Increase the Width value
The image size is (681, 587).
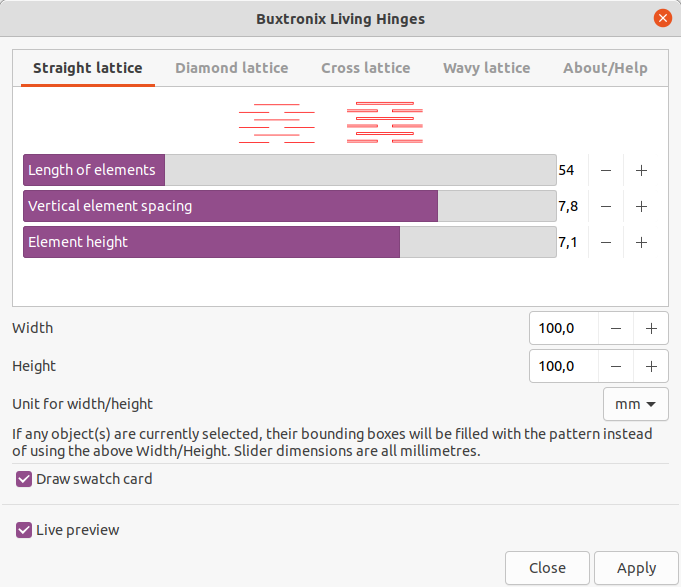click(x=651, y=329)
